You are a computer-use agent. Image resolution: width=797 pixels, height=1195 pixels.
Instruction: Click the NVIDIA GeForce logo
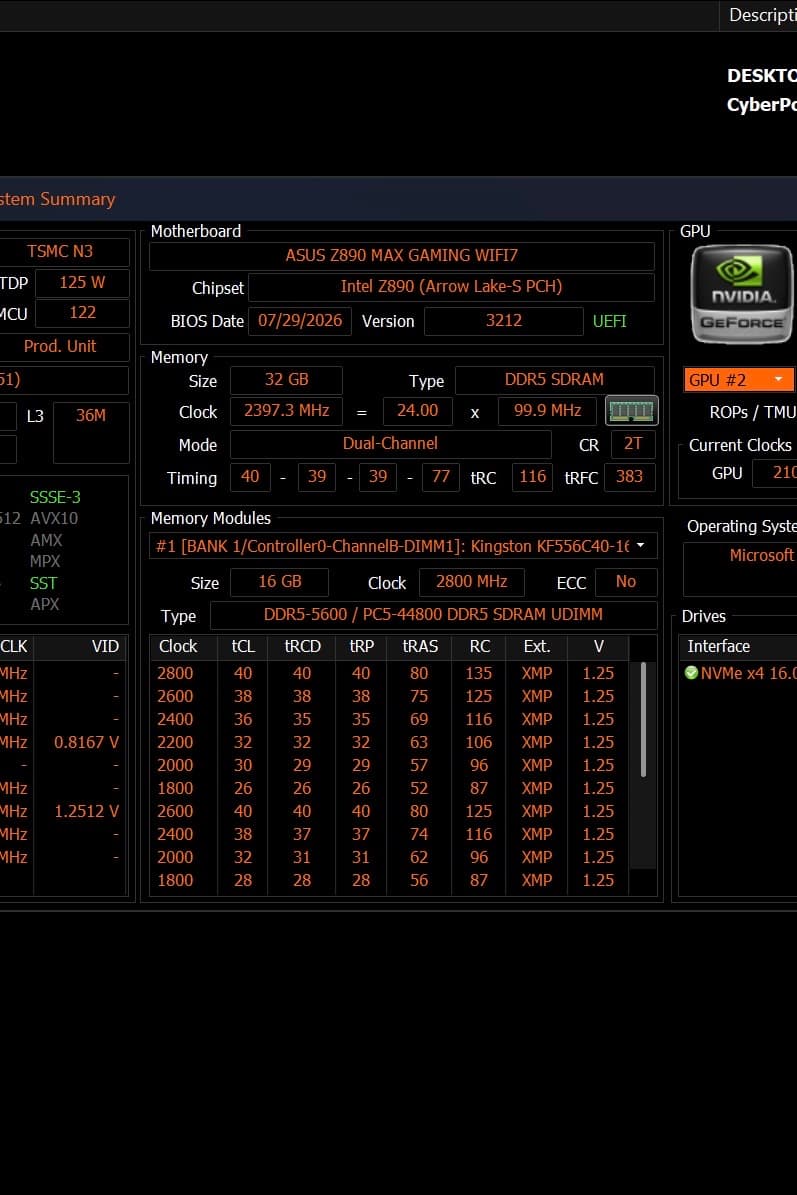click(742, 294)
